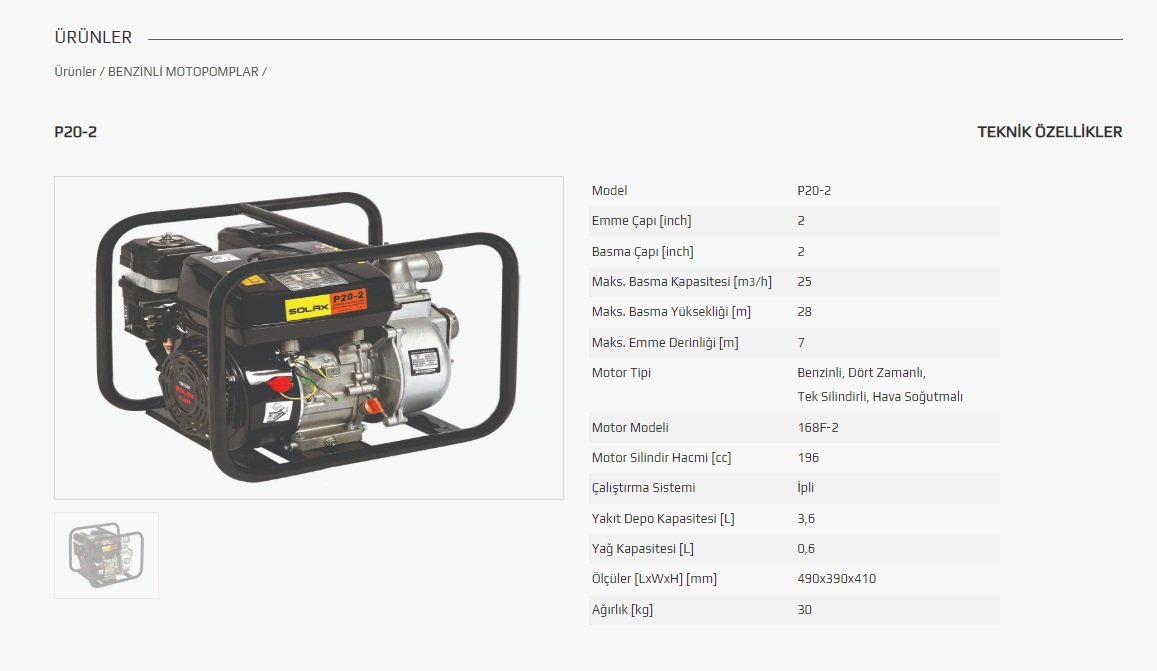
Task: Select the Motor Tipi row label
Action: [621, 373]
